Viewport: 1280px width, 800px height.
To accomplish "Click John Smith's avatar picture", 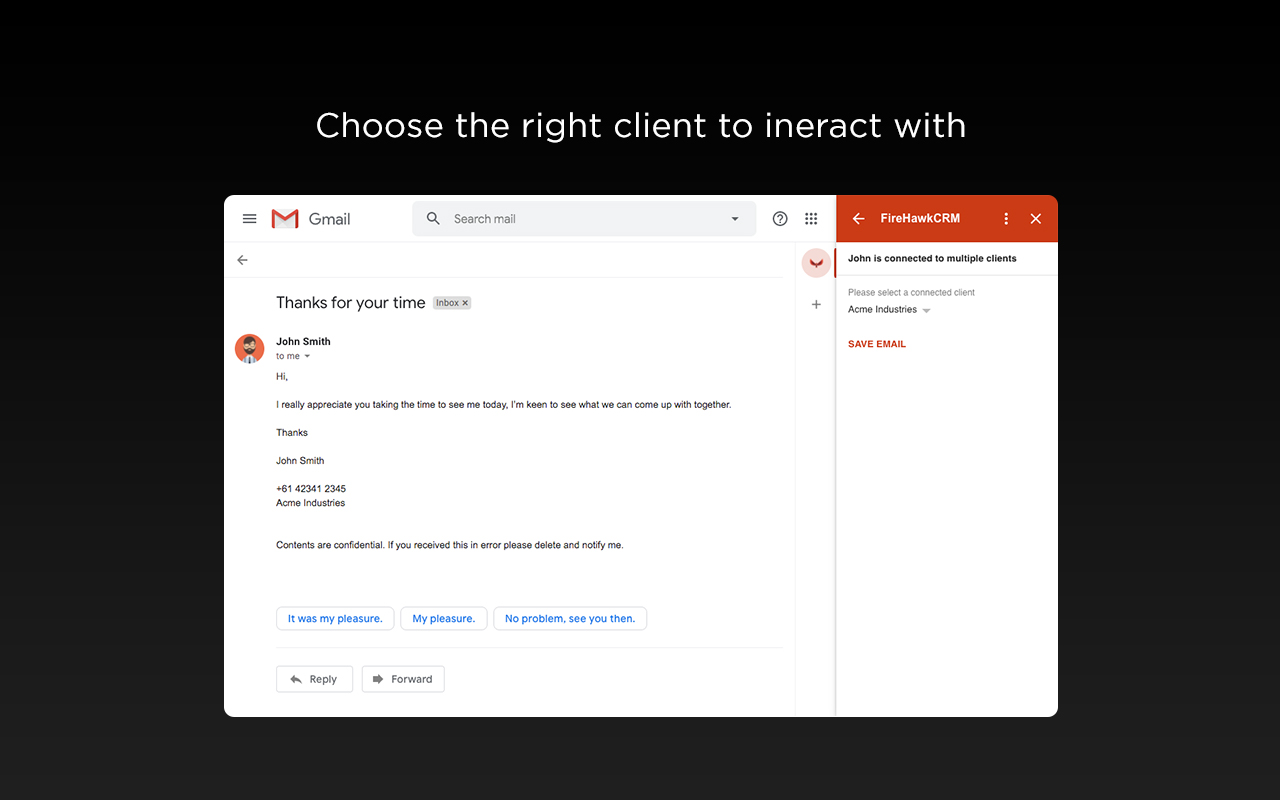I will point(249,348).
